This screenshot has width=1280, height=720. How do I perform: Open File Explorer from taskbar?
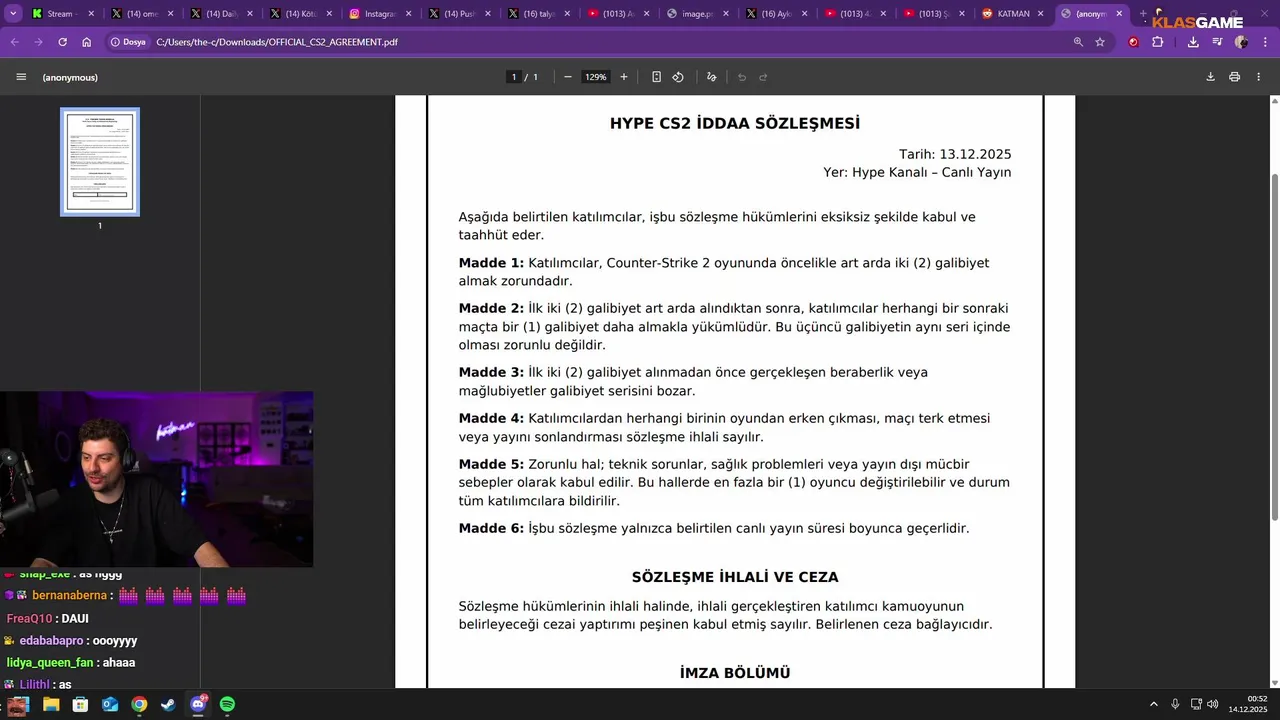[x=51, y=704]
